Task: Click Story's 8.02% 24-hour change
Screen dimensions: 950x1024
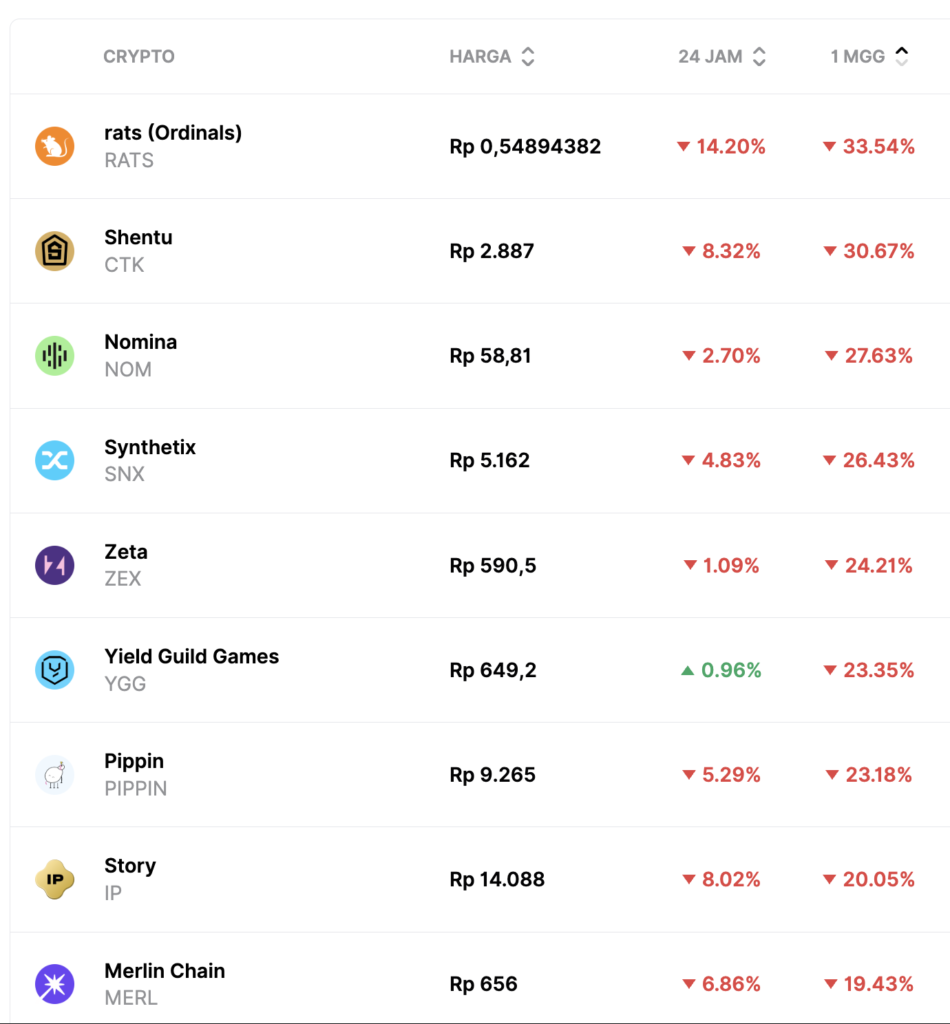Action: tap(722, 880)
